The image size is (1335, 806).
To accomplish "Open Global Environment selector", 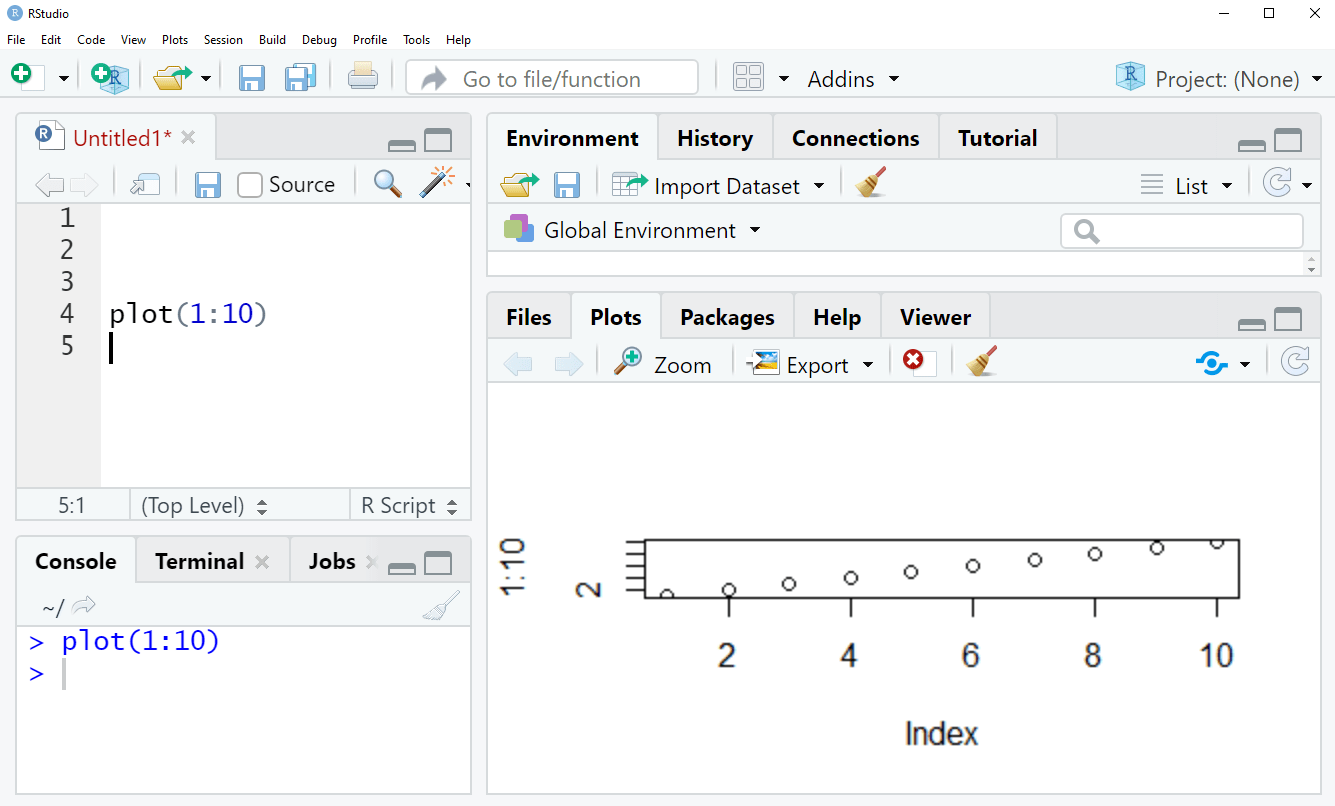I will 632,230.
